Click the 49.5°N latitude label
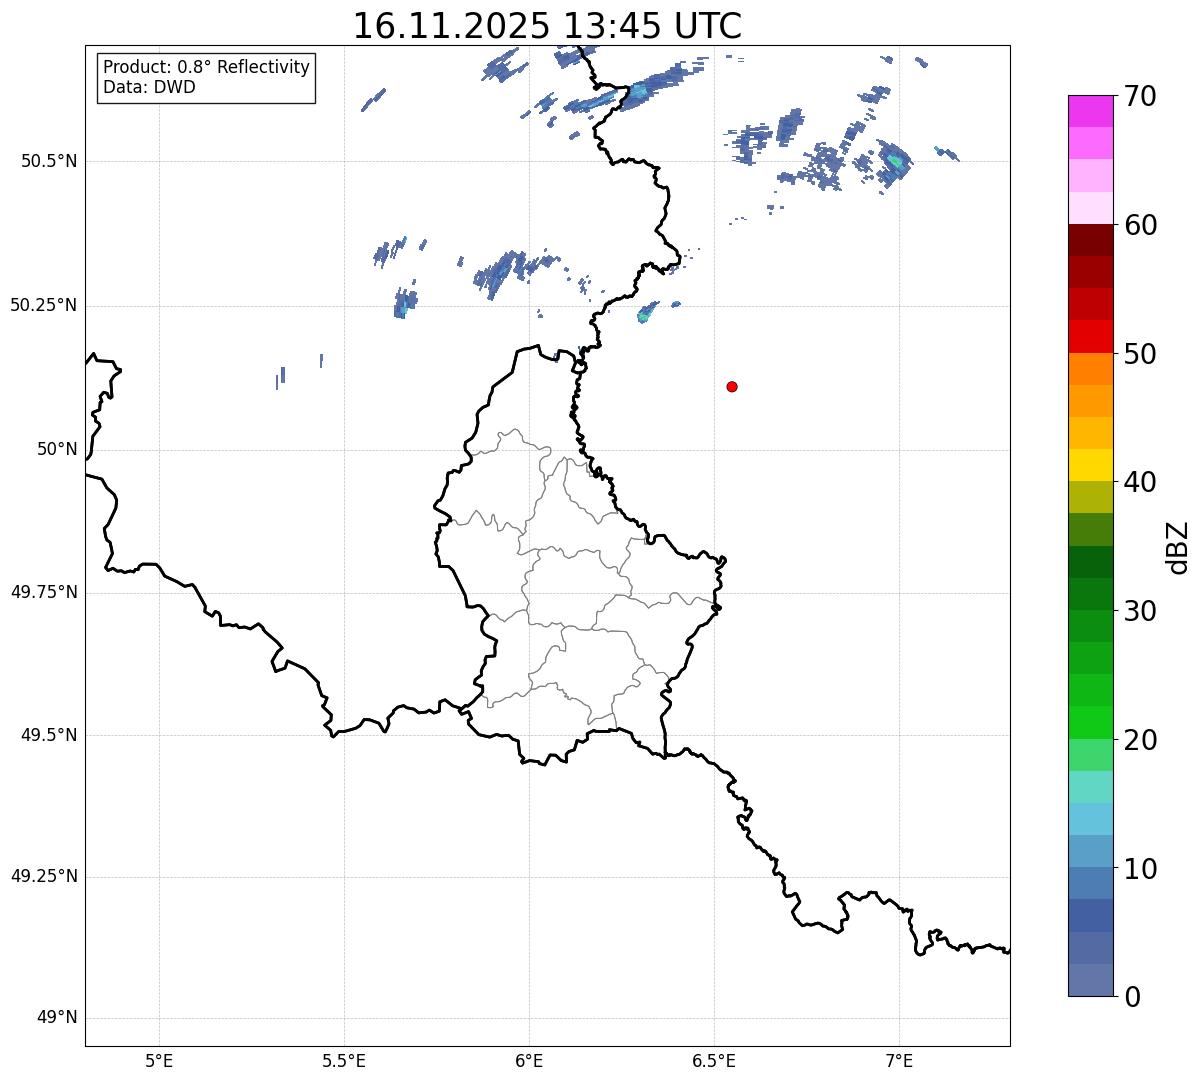 pyautogui.click(x=49, y=735)
